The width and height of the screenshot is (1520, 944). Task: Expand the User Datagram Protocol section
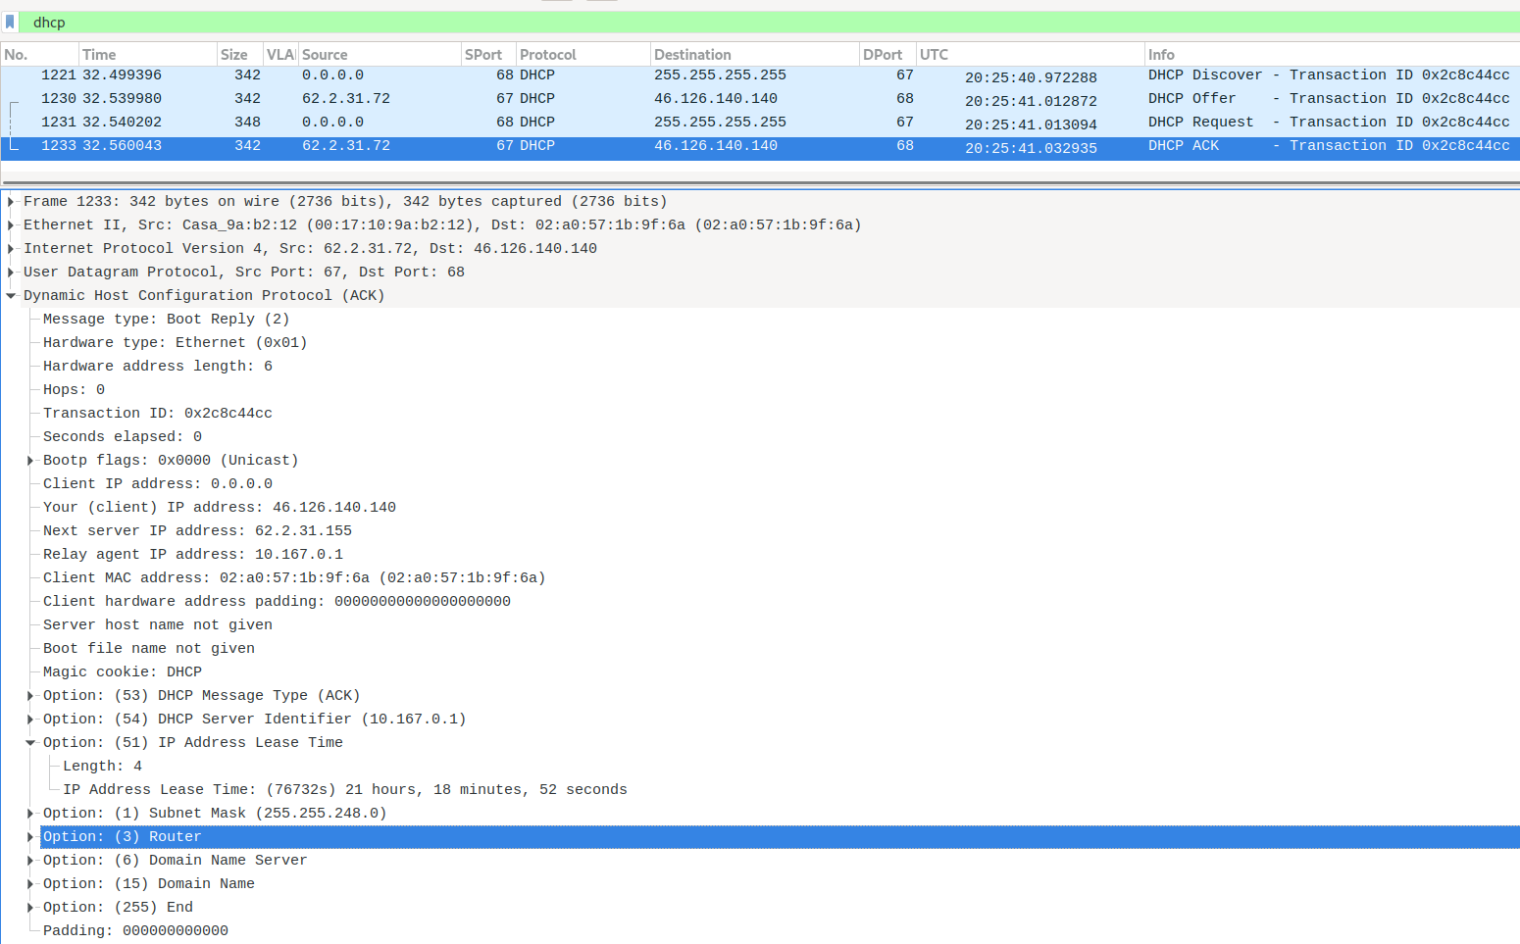pos(11,272)
